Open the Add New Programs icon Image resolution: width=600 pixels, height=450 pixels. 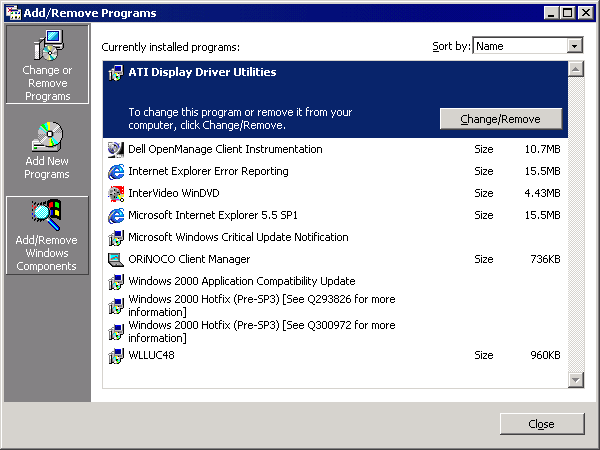pyautogui.click(x=47, y=138)
